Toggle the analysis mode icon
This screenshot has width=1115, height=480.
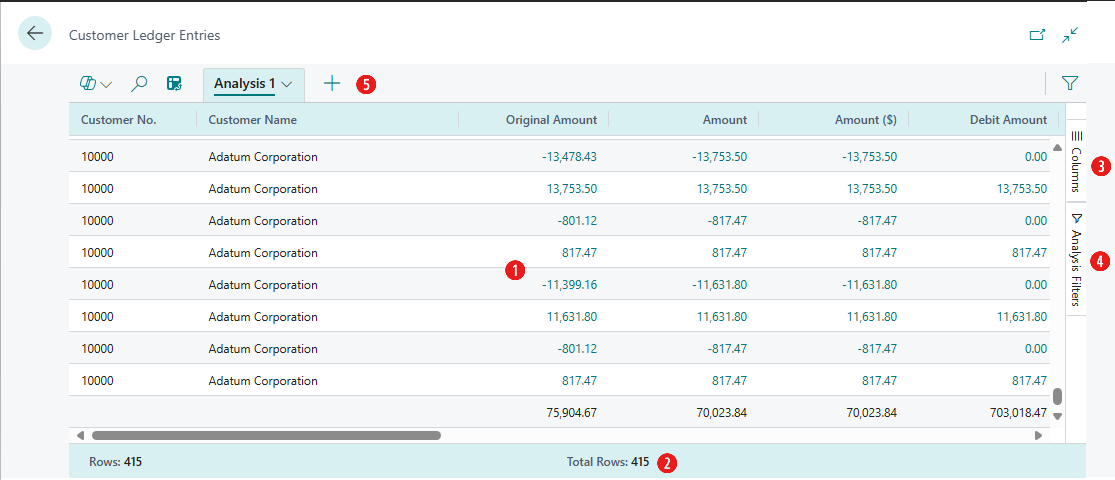pyautogui.click(x=174, y=84)
